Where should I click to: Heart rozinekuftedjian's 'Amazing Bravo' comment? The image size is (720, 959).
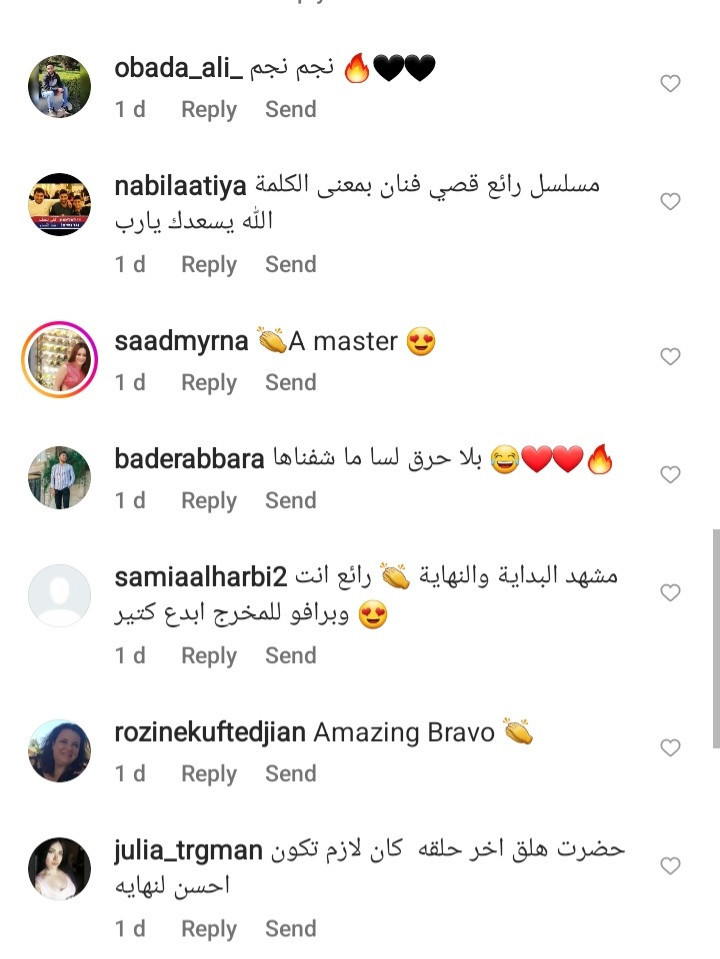[x=670, y=747]
